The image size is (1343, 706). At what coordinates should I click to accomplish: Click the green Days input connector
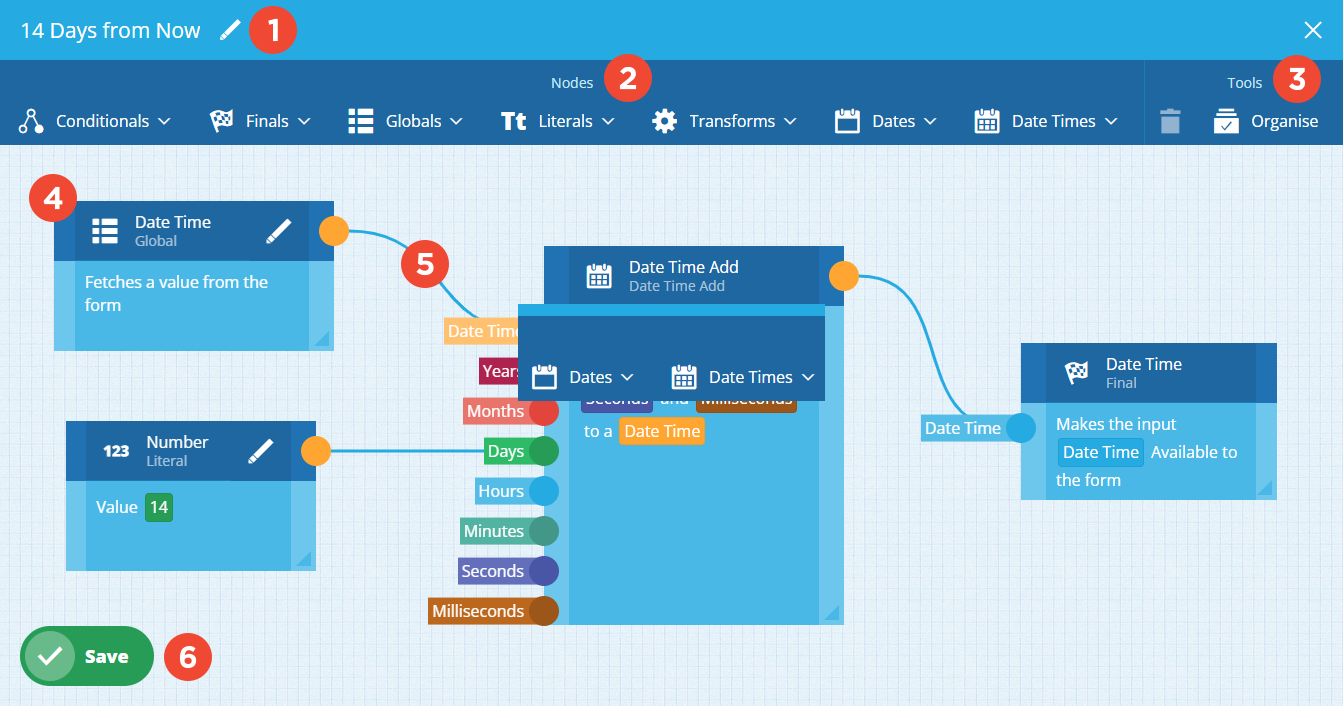click(543, 451)
